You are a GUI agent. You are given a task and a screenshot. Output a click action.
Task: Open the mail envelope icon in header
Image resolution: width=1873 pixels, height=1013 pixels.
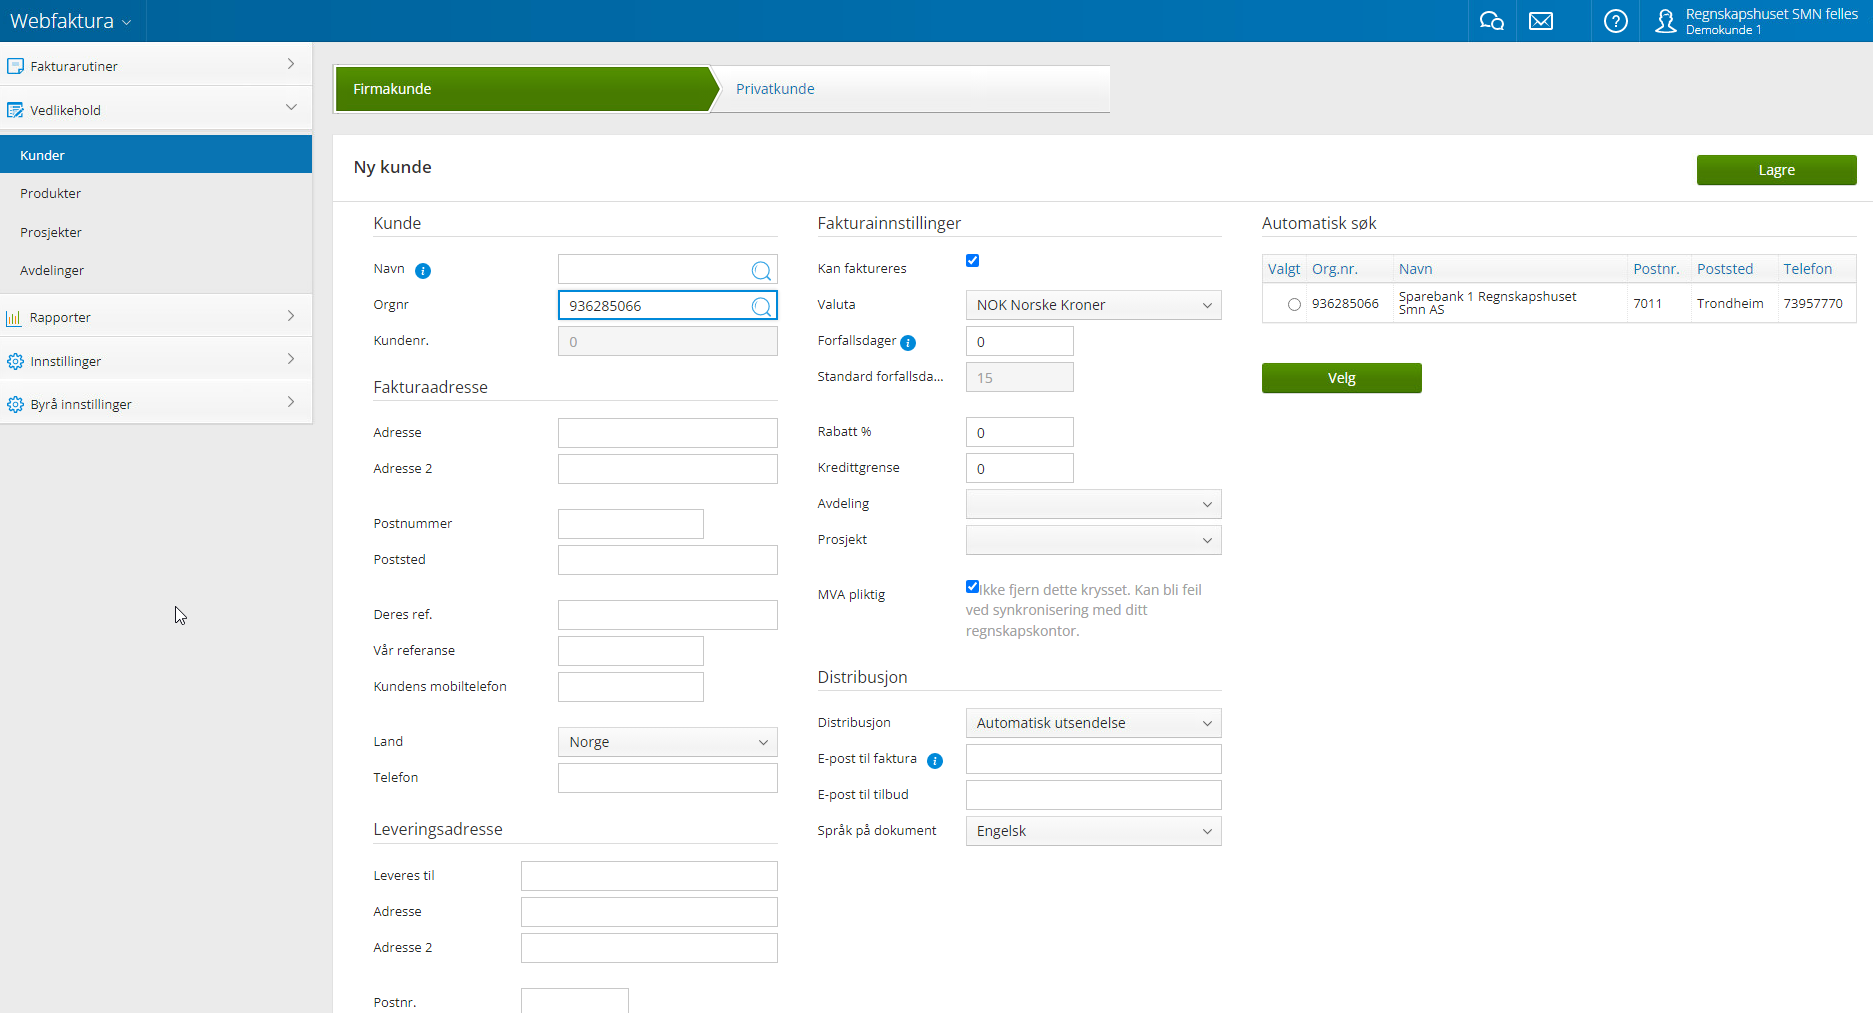click(1541, 21)
